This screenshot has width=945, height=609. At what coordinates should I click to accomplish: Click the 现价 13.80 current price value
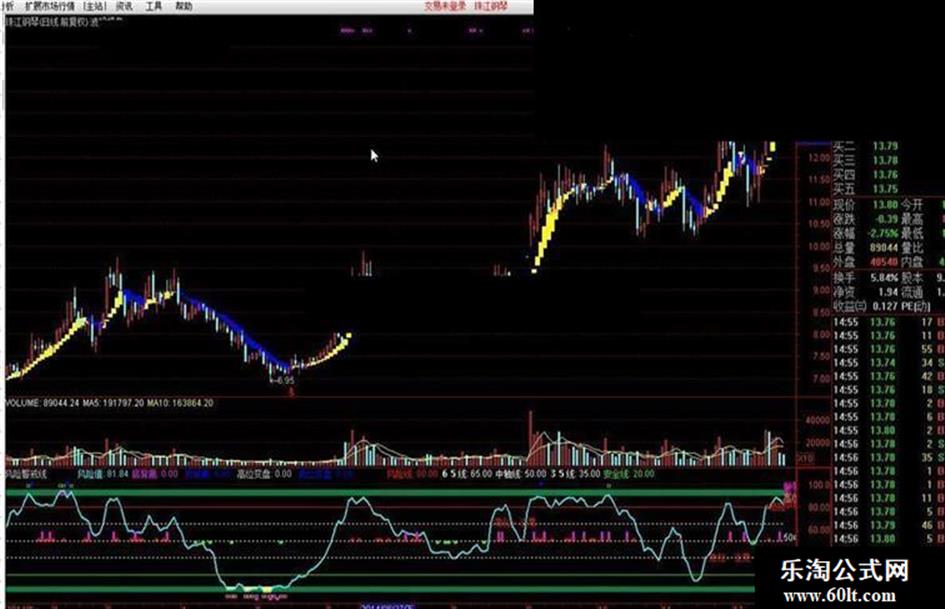pyautogui.click(x=885, y=204)
